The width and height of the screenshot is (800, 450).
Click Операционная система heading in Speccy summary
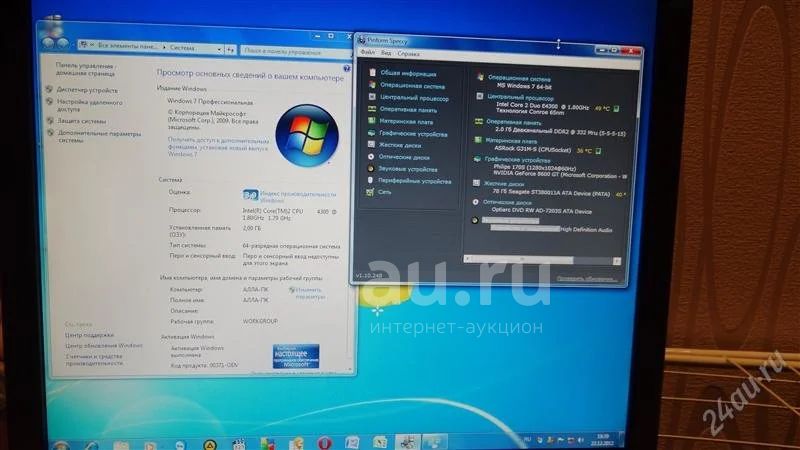pos(519,79)
